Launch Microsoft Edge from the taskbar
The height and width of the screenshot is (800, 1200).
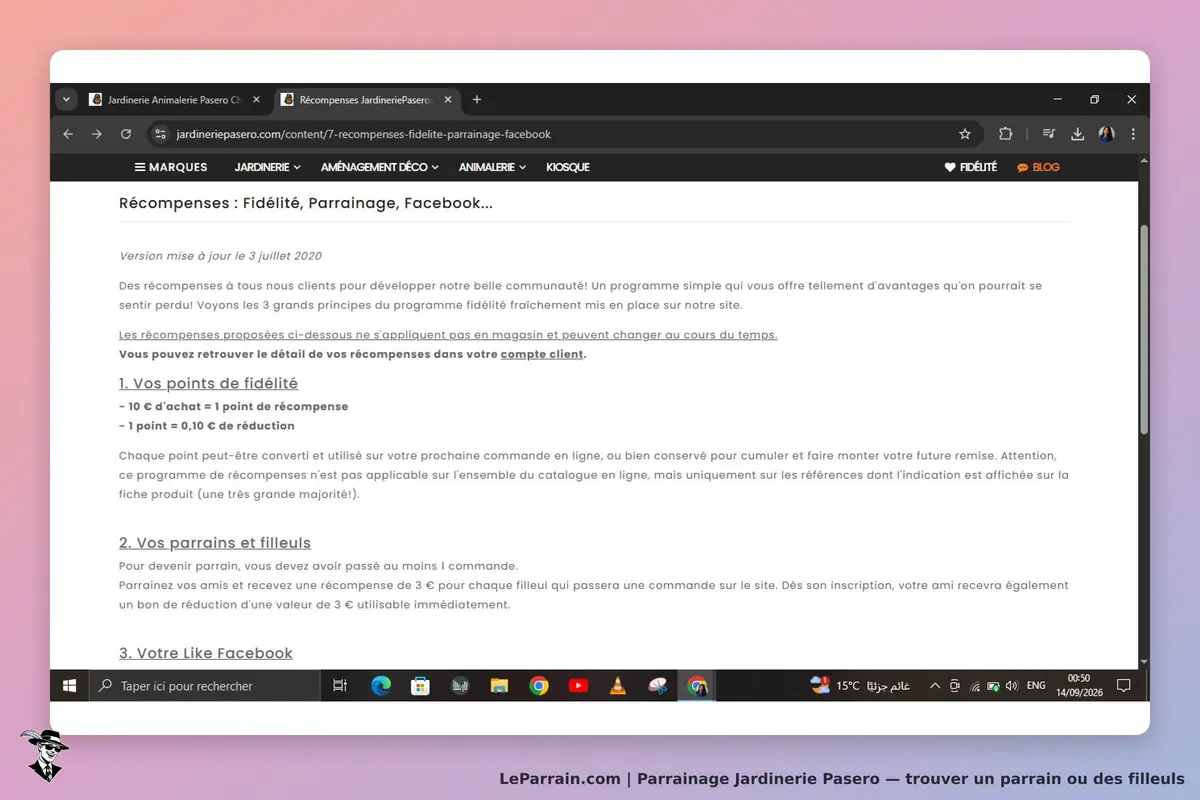[x=381, y=686]
